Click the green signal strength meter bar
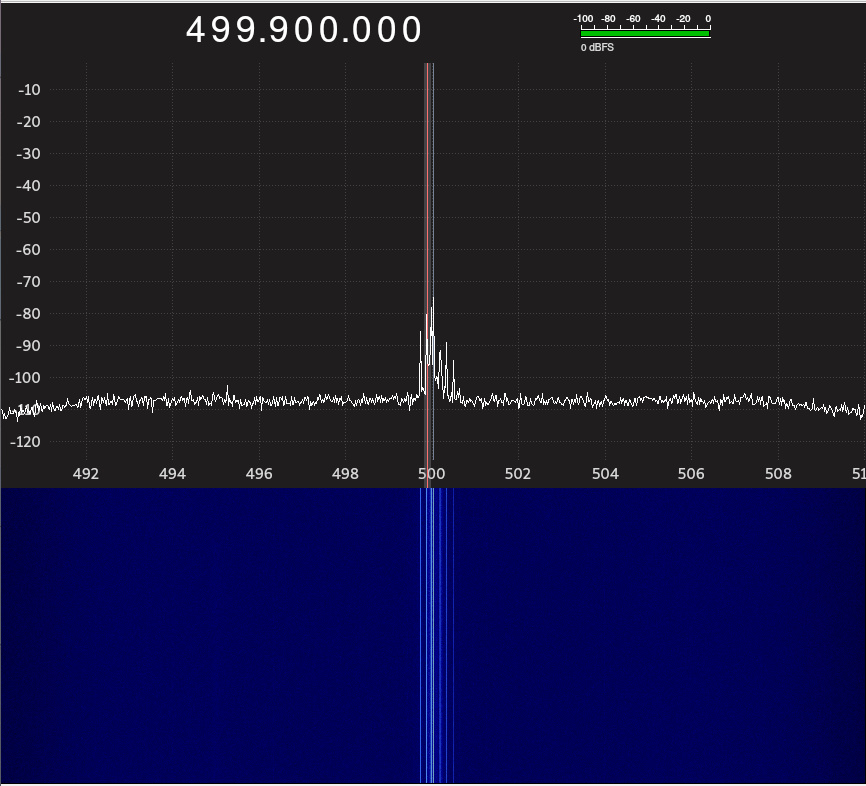 tap(645, 33)
